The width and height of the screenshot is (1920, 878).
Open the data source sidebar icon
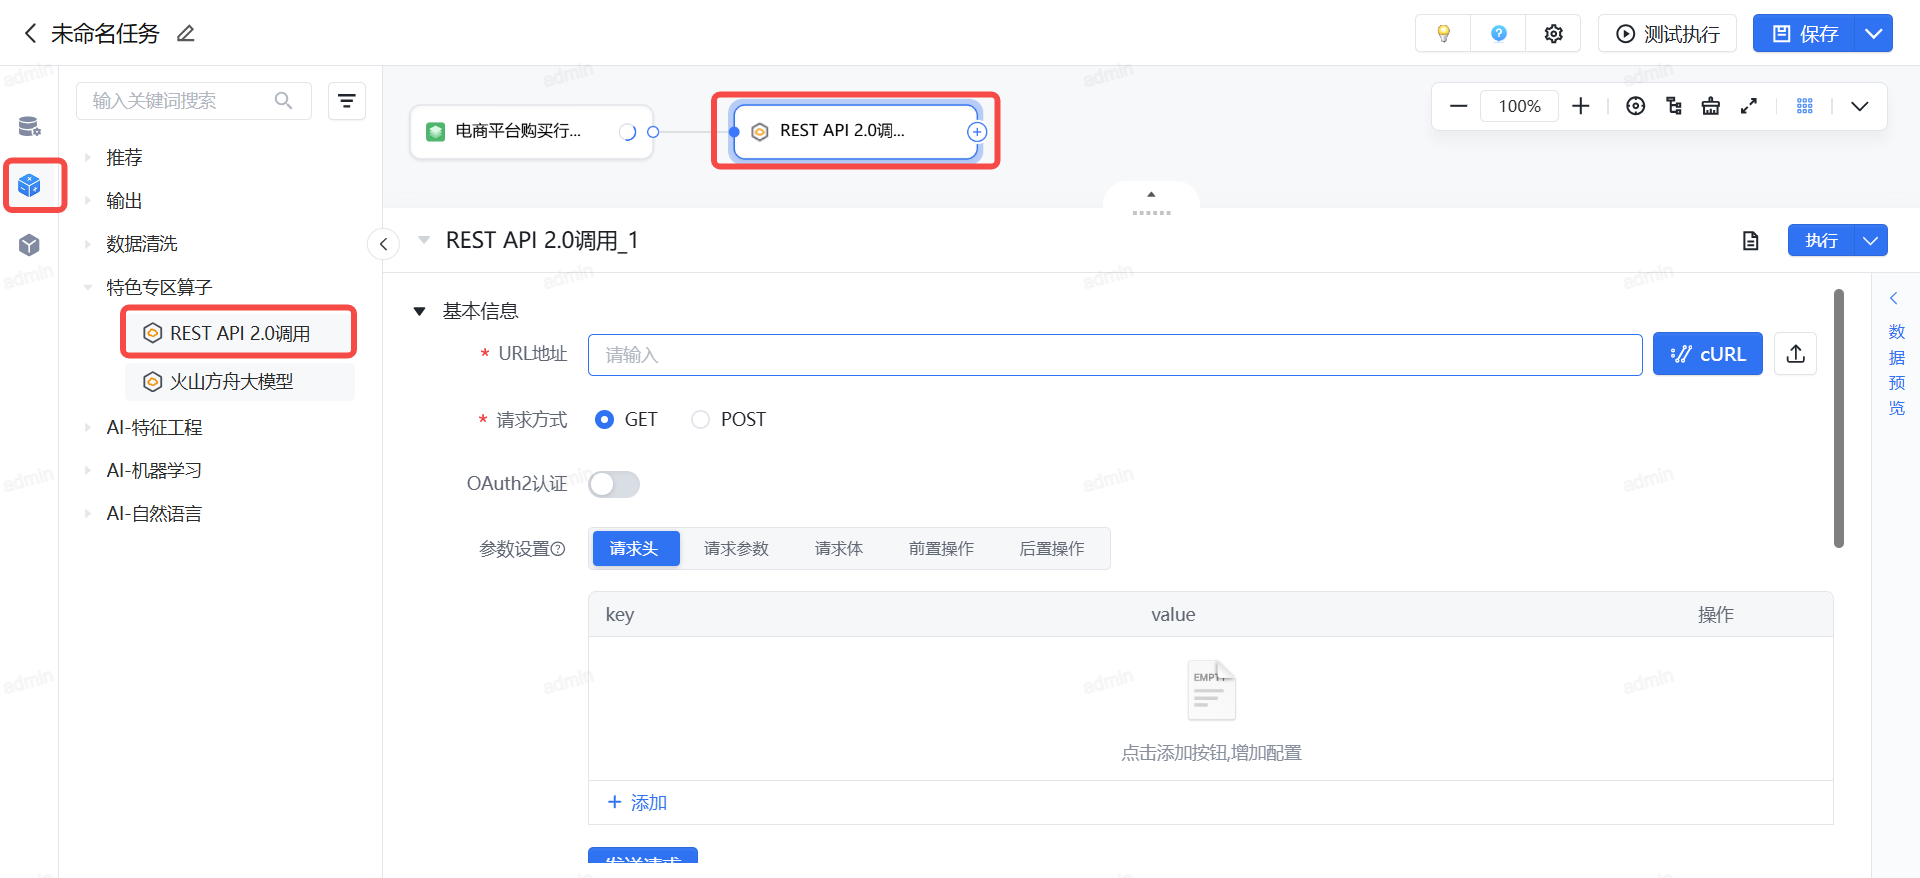tap(29, 126)
